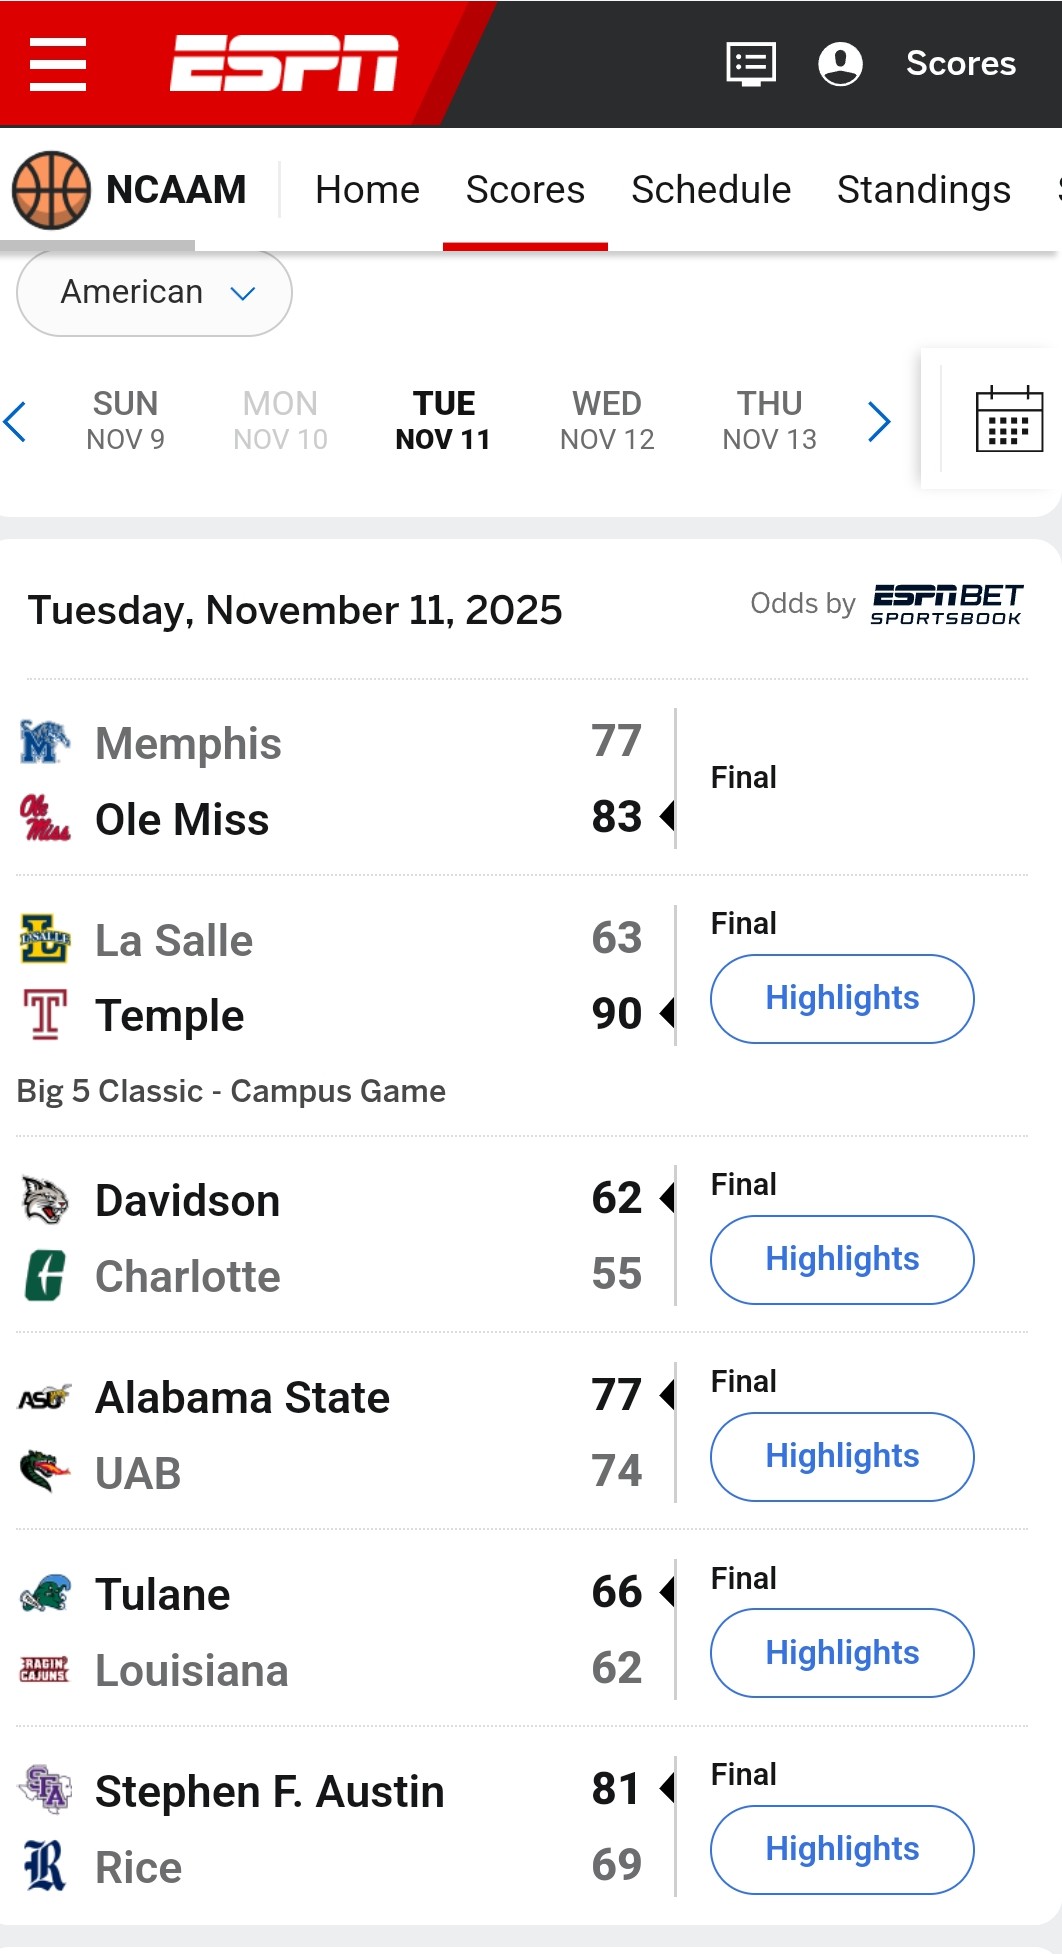Go to the Home tab
Viewport: 1062px width, 1954px height.
coord(367,190)
